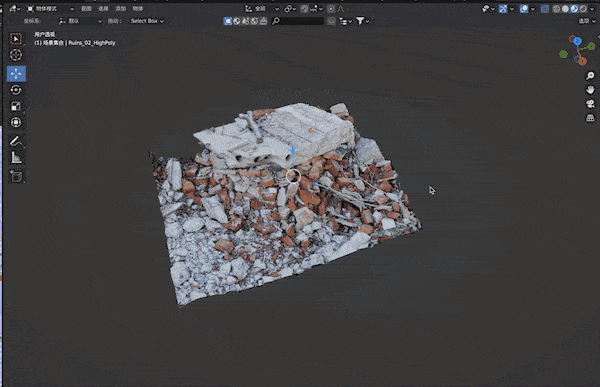This screenshot has width=600, height=387.
Task: Open the Add menu in viewport header
Action: 121,8
